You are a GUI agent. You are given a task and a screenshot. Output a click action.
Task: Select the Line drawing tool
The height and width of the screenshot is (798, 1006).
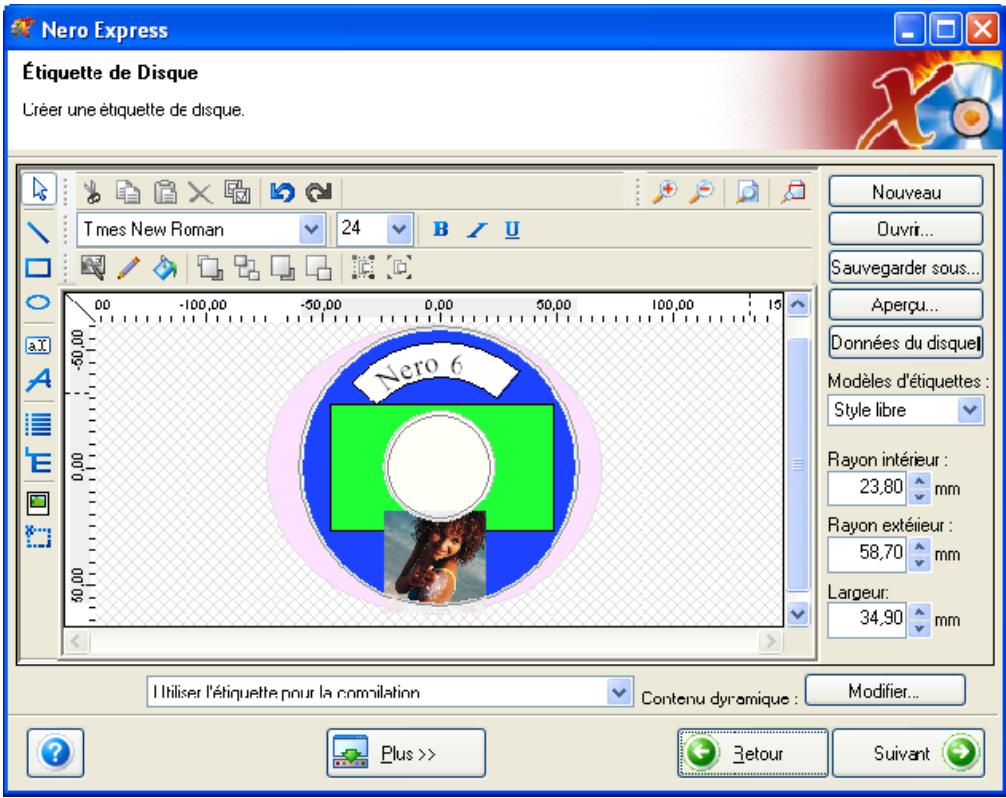[38, 232]
